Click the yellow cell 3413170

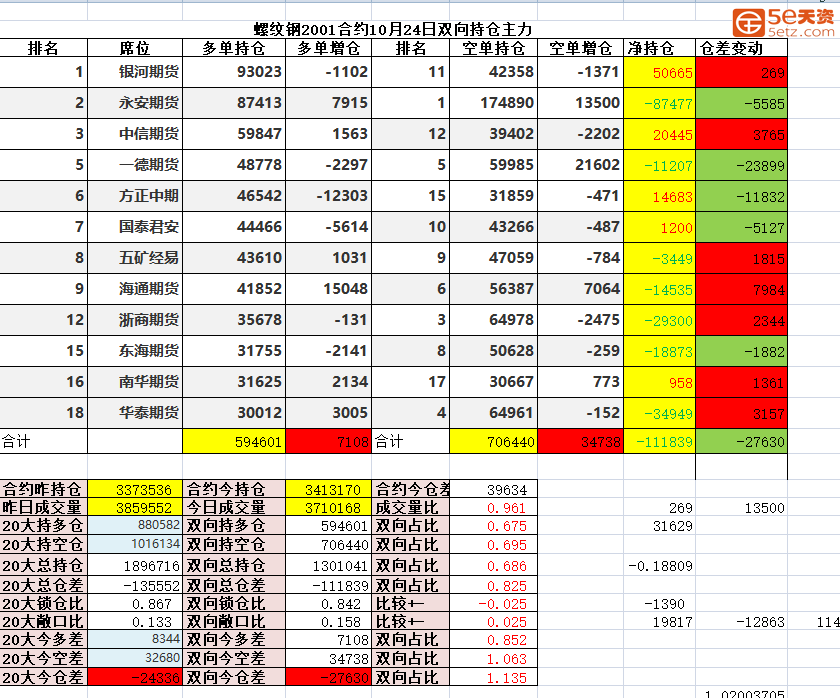tap(328, 489)
